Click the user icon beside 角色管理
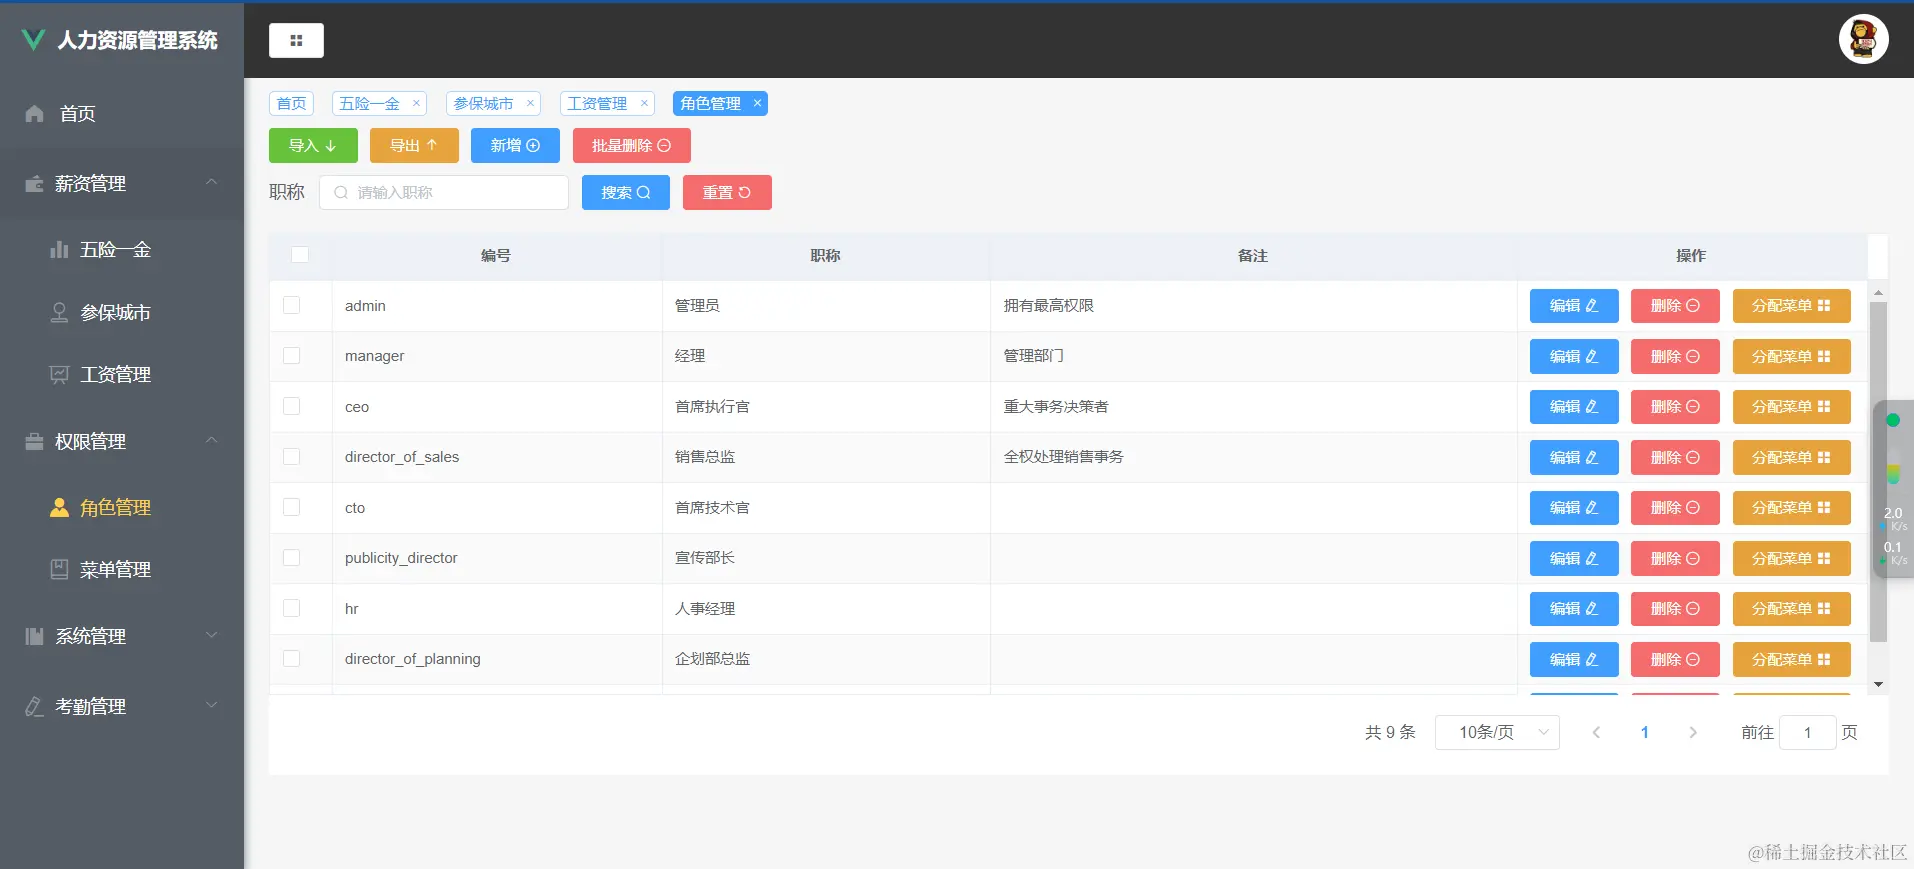1914x869 pixels. pos(59,507)
